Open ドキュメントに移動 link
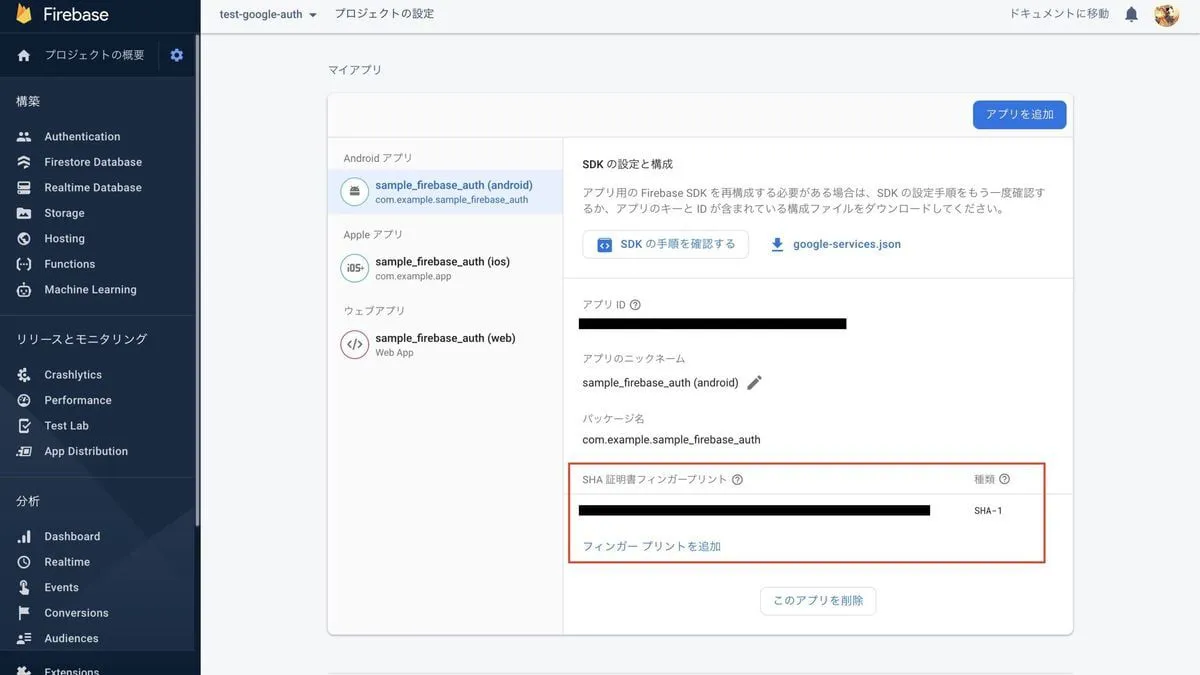 (1059, 14)
